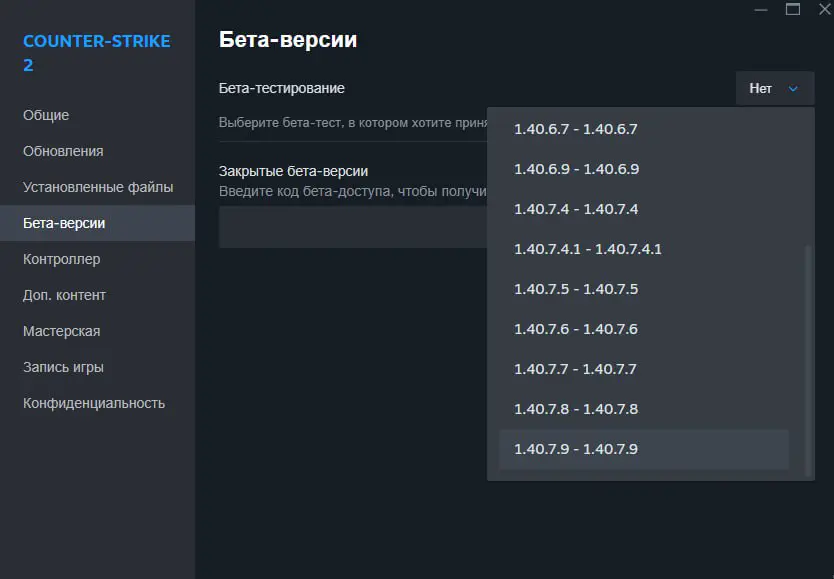Click the COUNTER-STRIKE 2 title

[x=96, y=53]
